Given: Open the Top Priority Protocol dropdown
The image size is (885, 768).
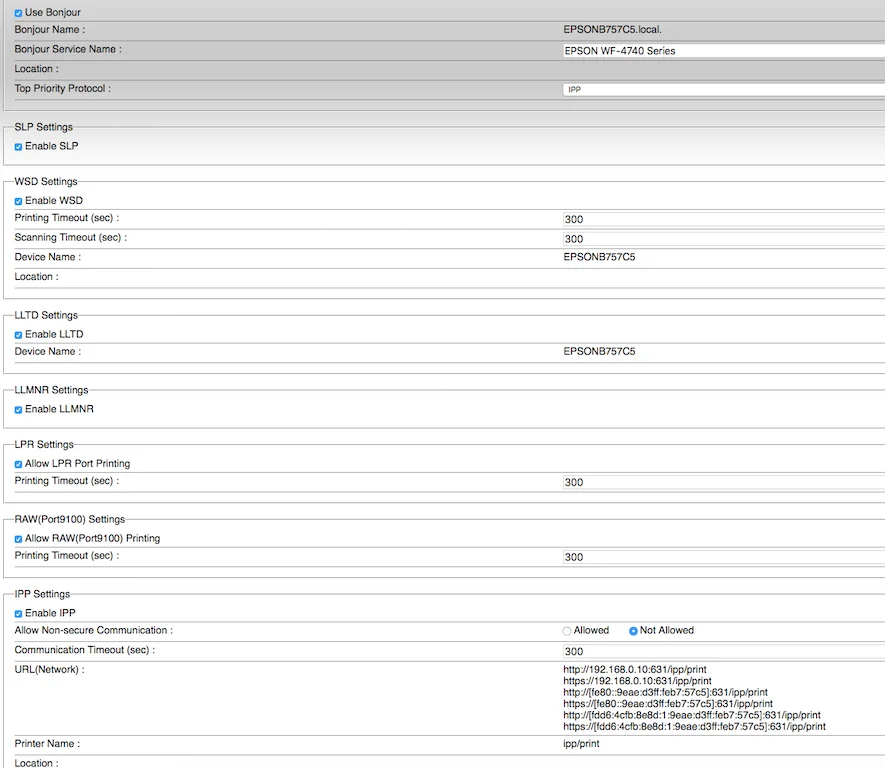Looking at the screenshot, I should click(724, 89).
